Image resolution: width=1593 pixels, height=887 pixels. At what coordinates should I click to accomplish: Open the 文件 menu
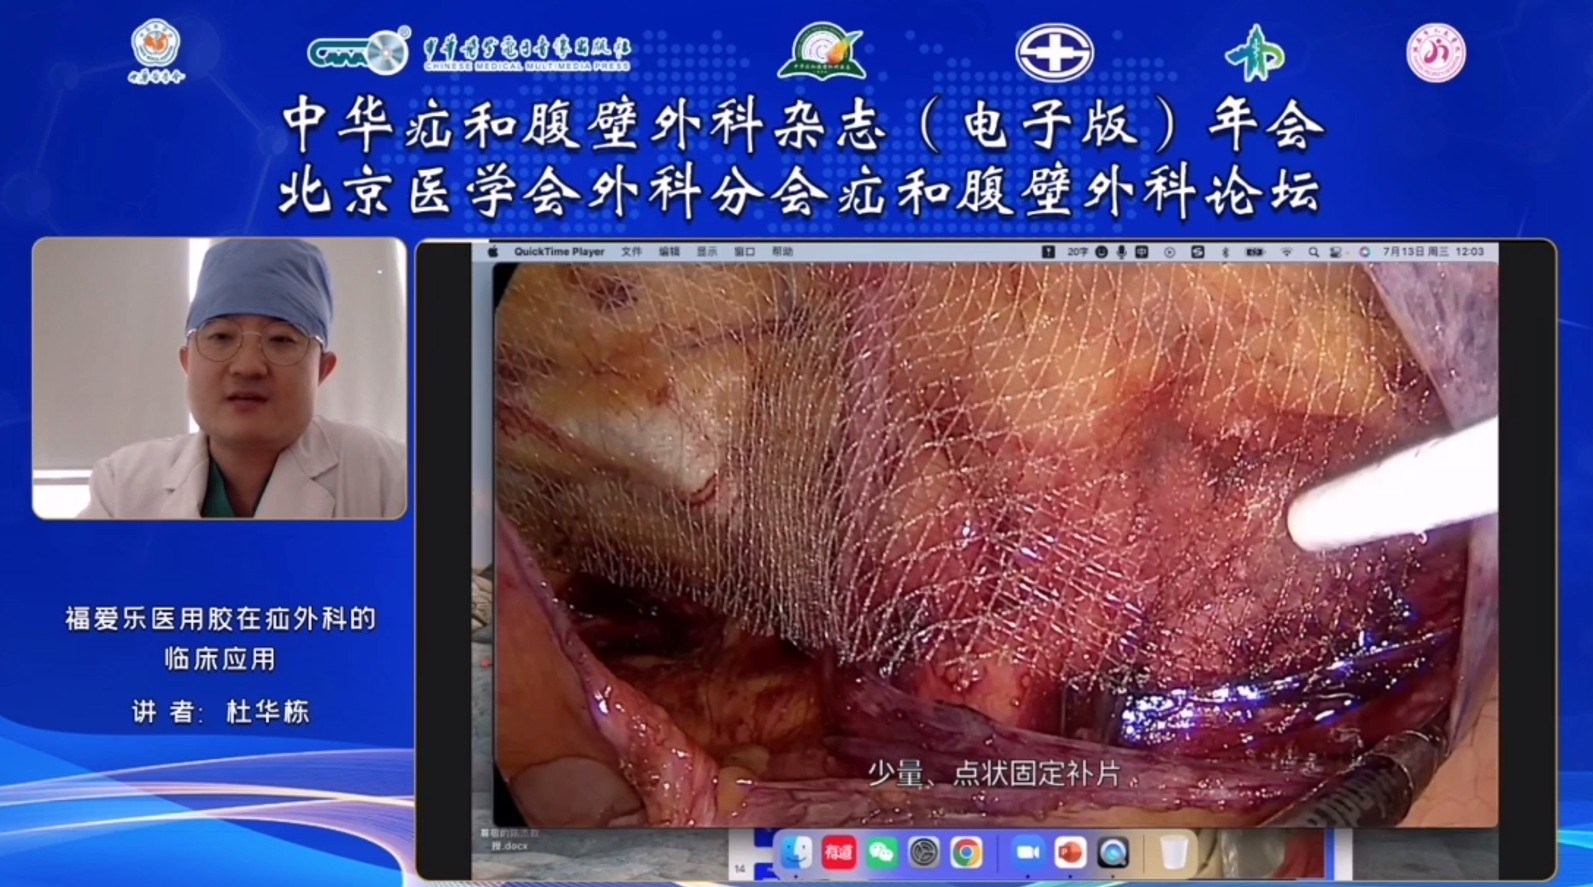tap(632, 252)
